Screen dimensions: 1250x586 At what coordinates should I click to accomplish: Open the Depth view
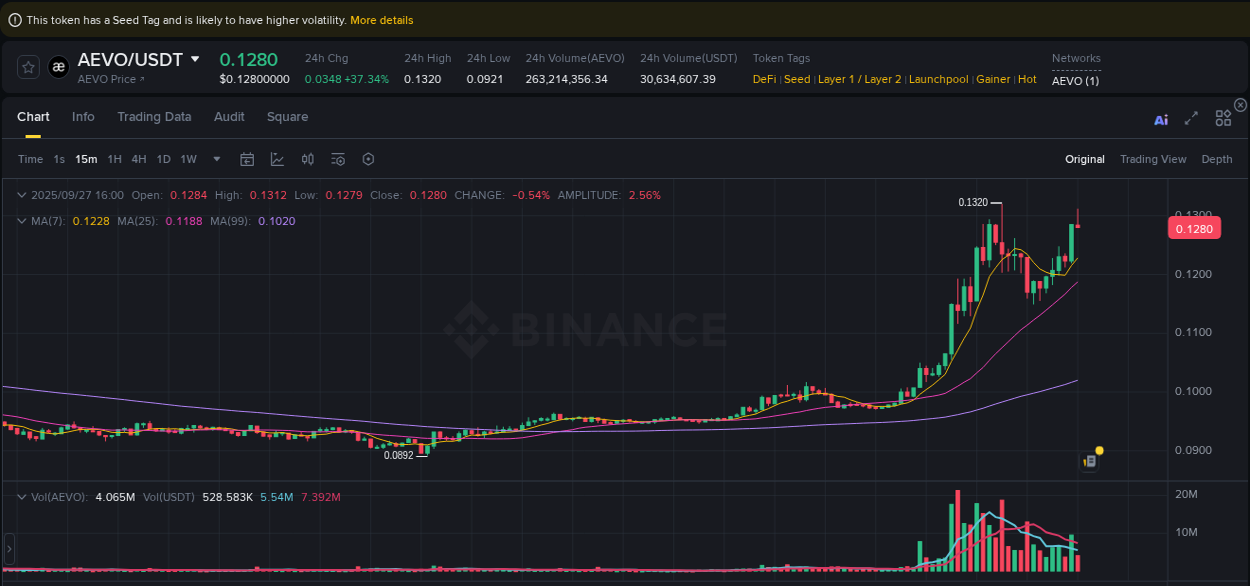[1217, 159]
